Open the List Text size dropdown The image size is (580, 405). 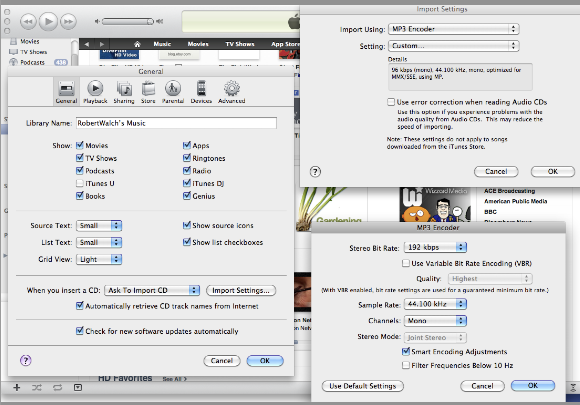[99, 242]
